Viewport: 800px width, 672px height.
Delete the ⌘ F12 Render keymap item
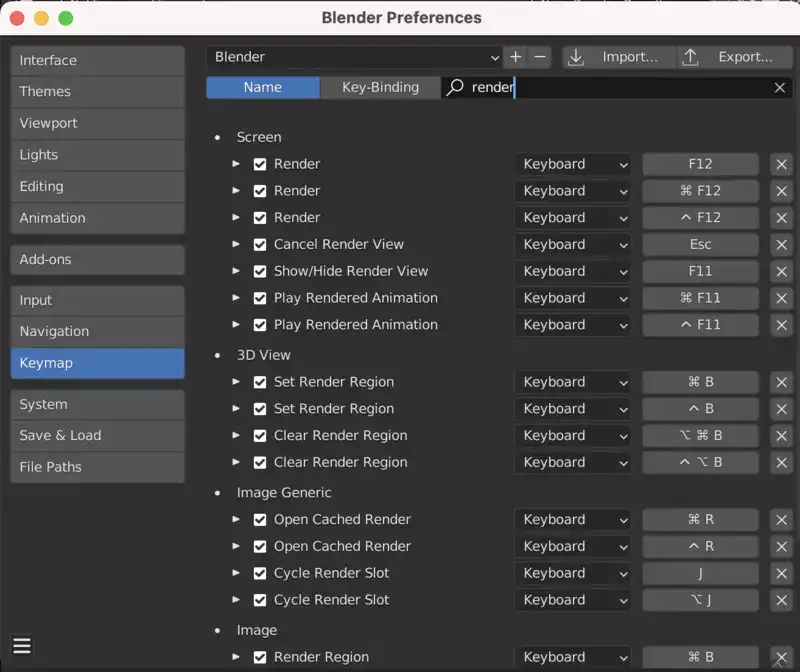coord(781,191)
